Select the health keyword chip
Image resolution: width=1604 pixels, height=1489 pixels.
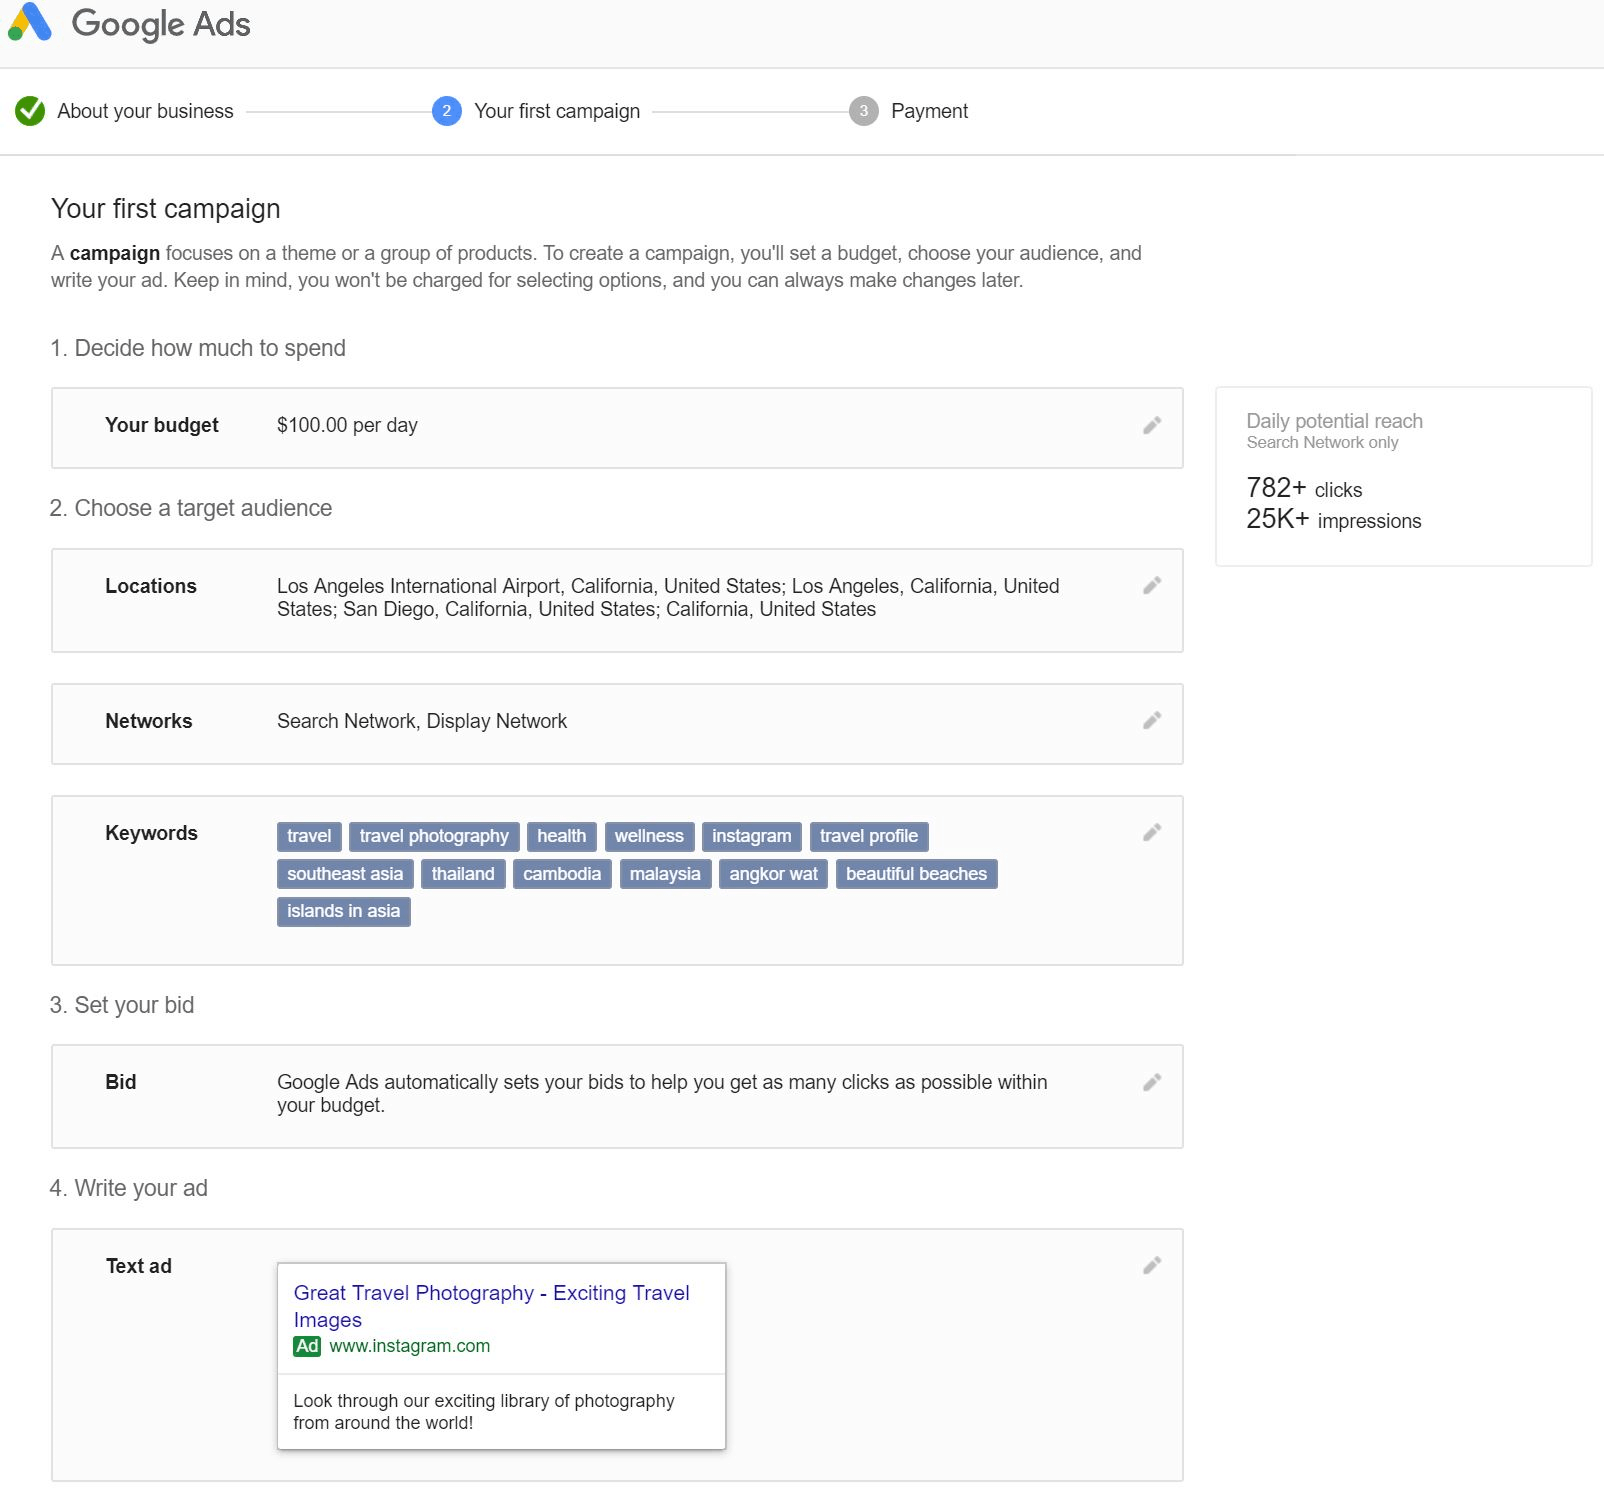[562, 836]
